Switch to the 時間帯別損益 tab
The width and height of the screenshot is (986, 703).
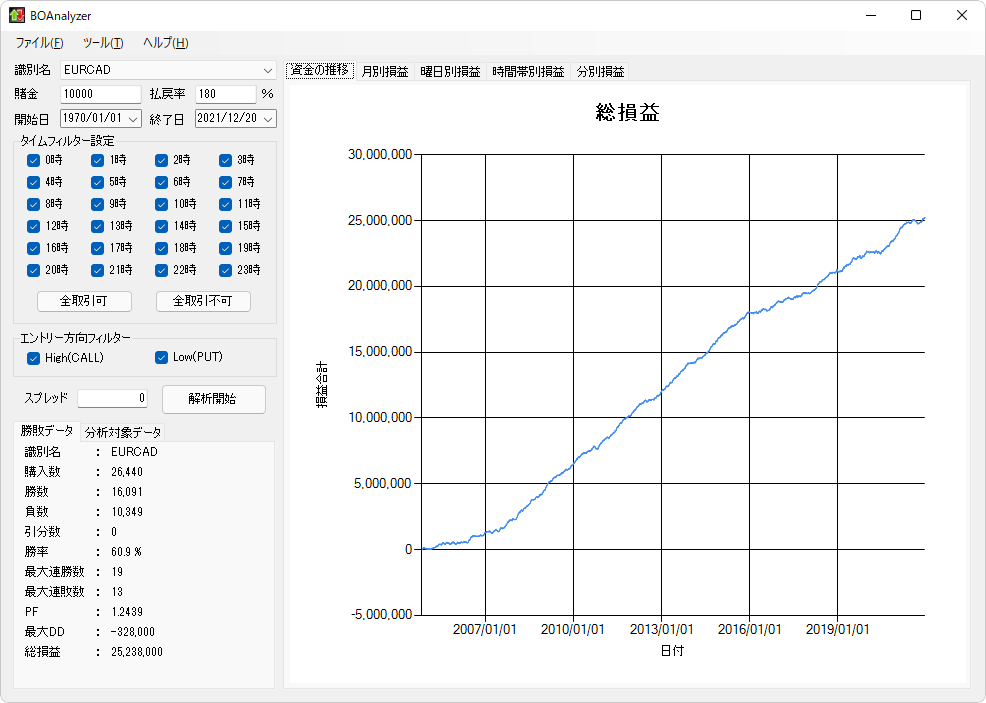[x=528, y=72]
